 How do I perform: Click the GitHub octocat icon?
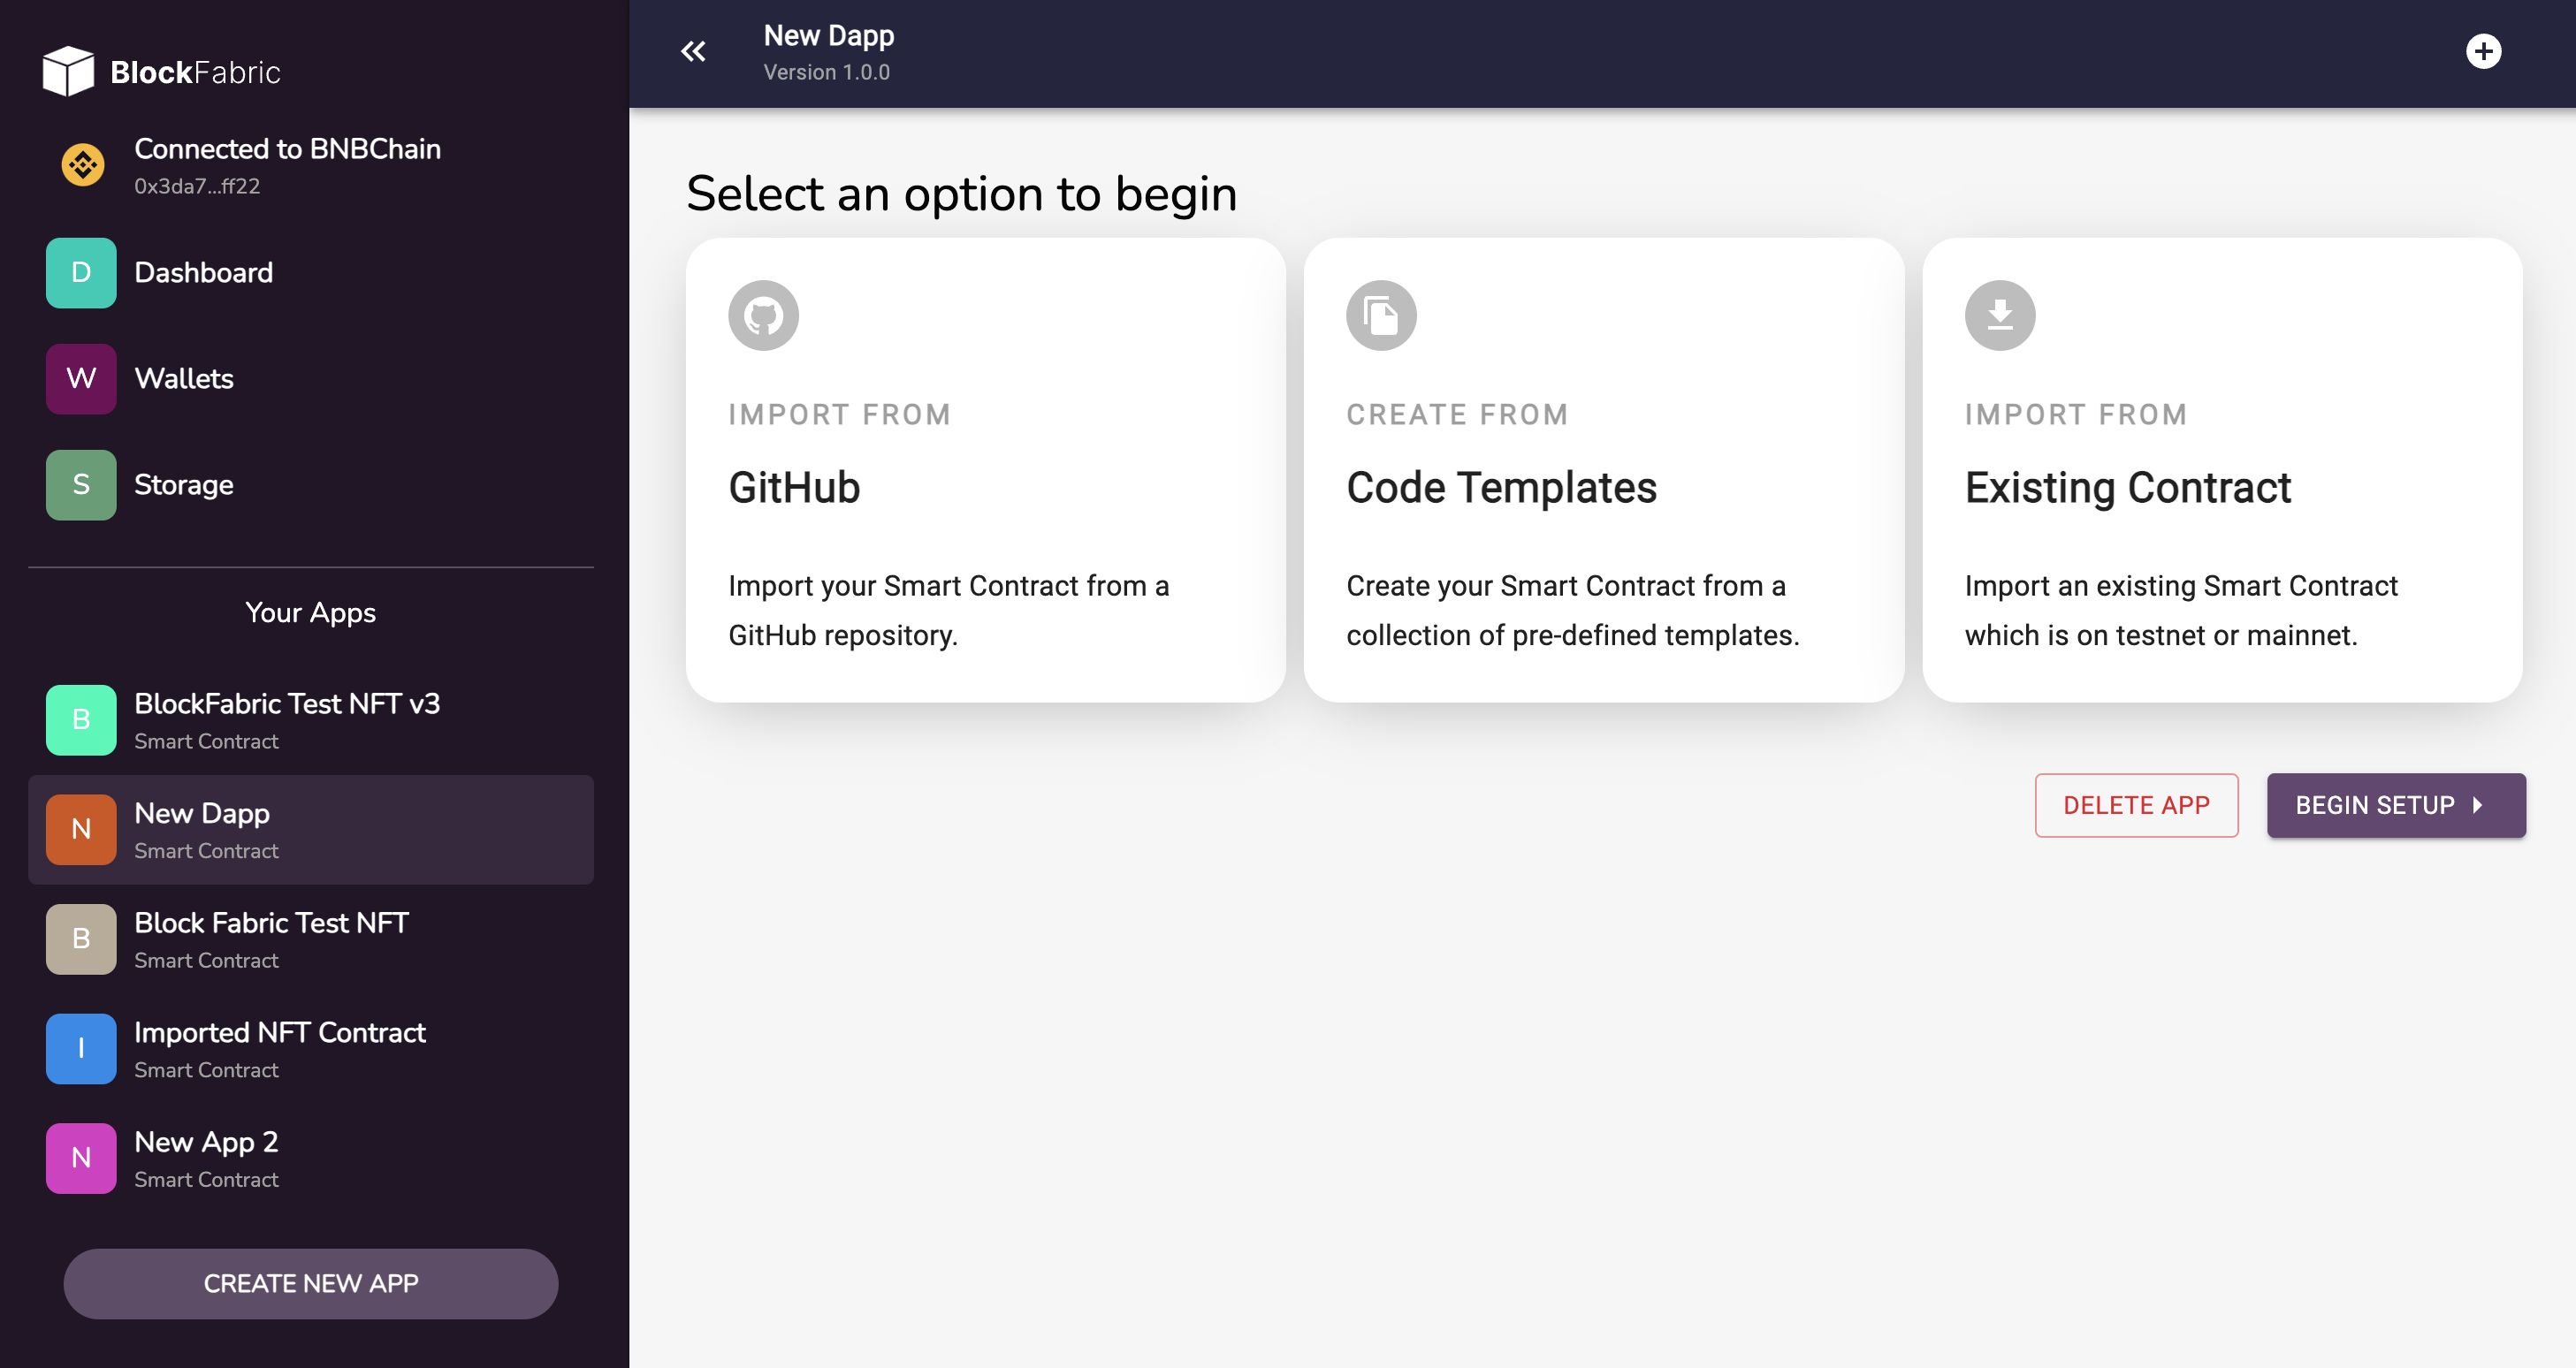click(763, 316)
